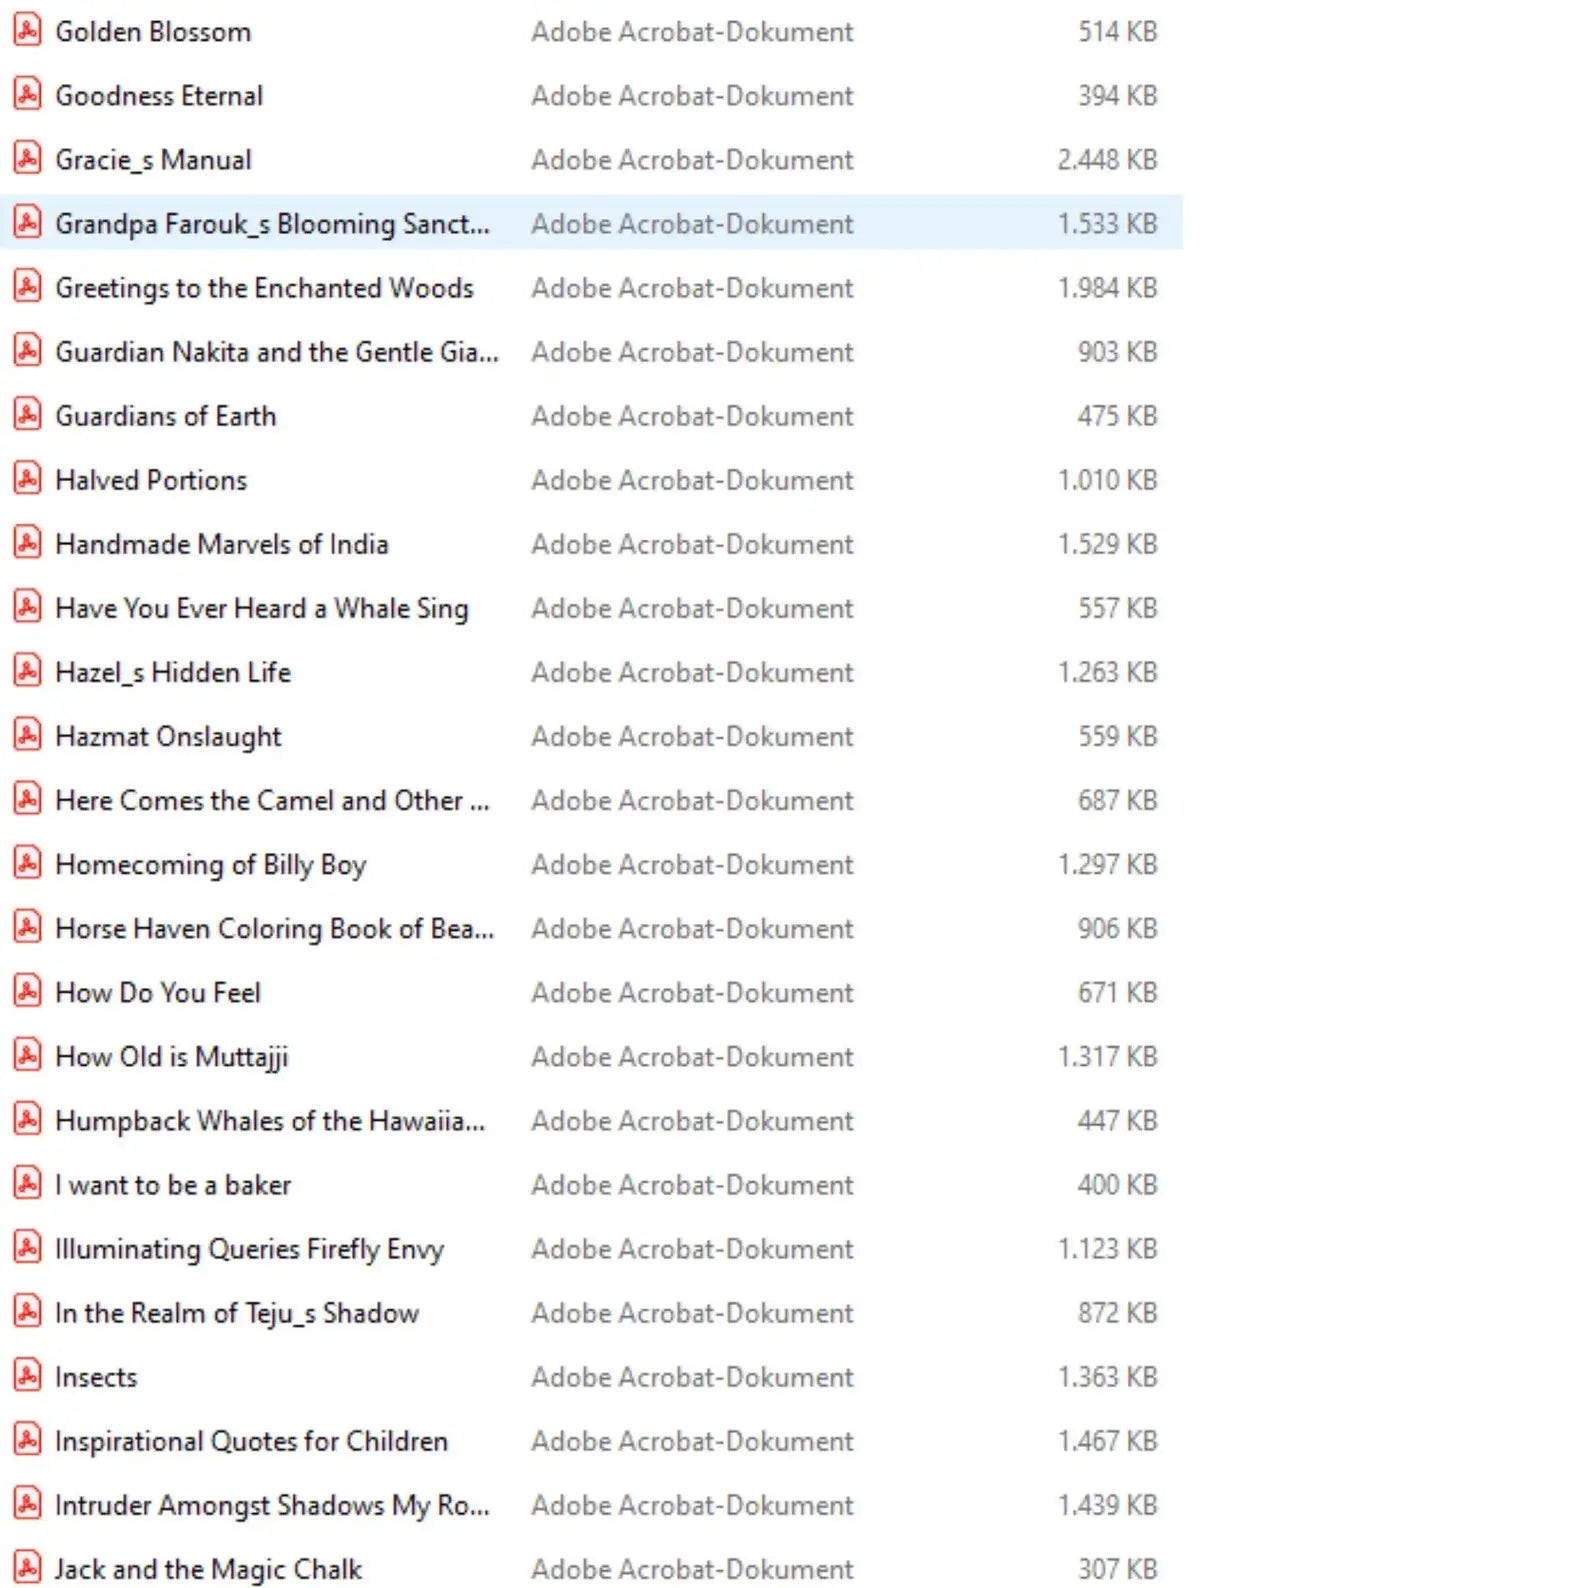Click the Homecoming of Billy Boy file

[210, 864]
